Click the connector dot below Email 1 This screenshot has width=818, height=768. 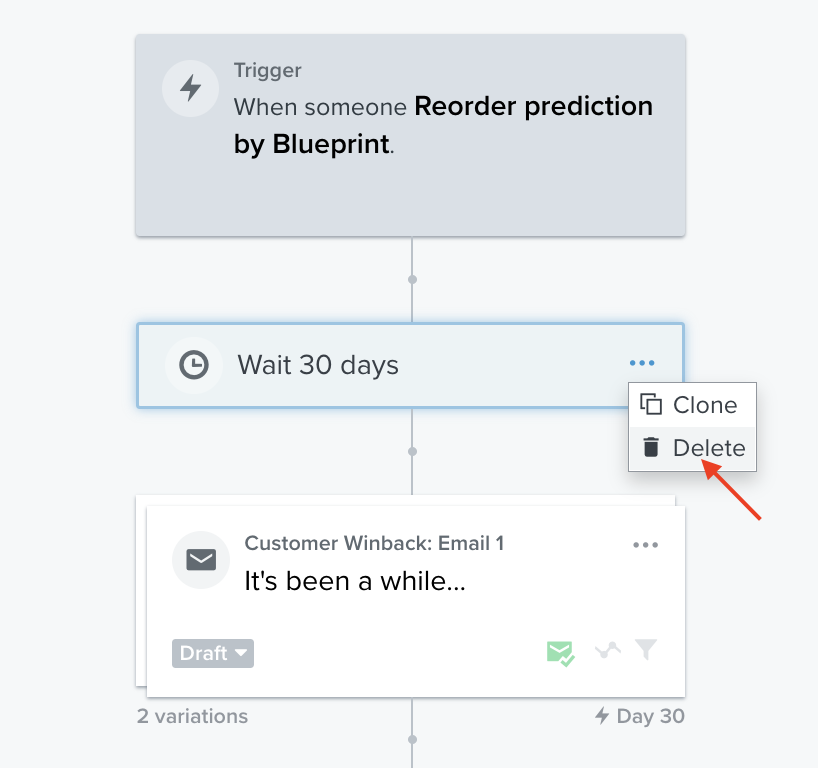412,740
